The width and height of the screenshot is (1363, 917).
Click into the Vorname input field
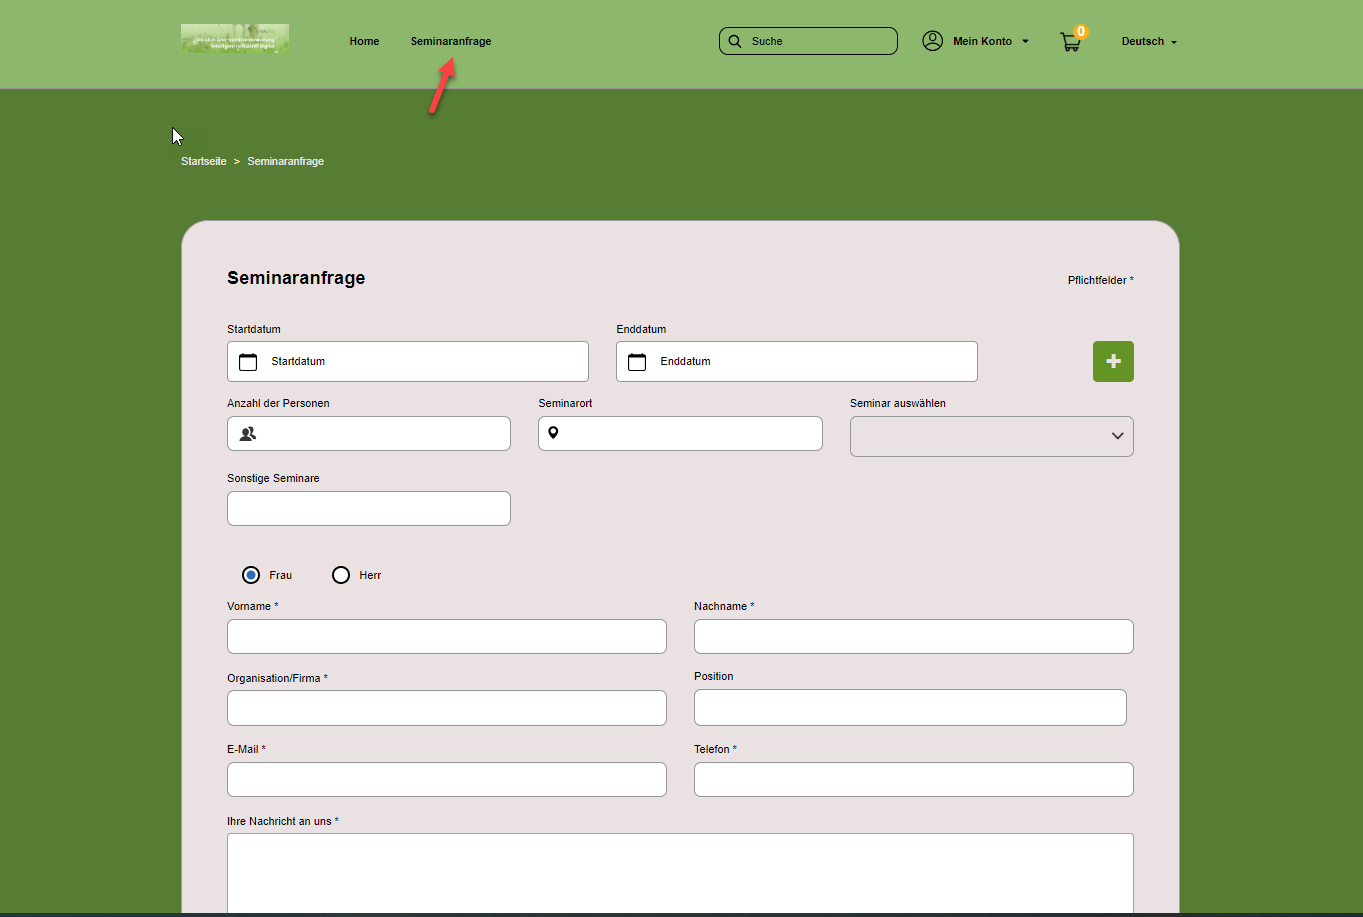446,637
